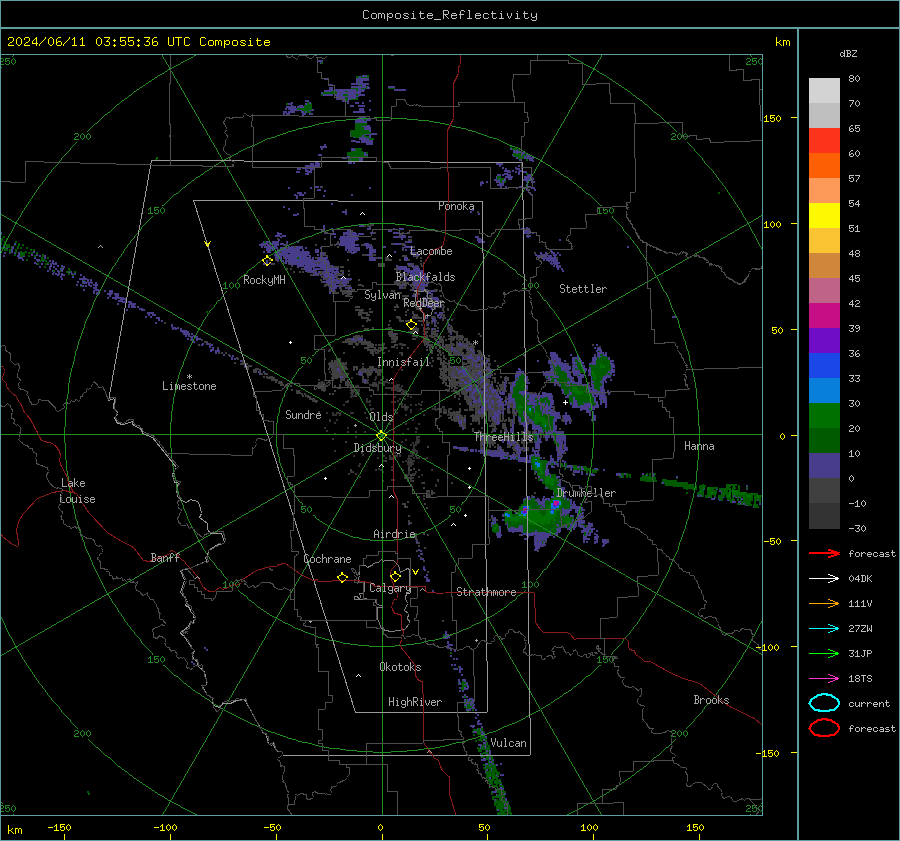This screenshot has height=841, width=900.
Task: Click the purple legend color swatch
Action: [824, 340]
